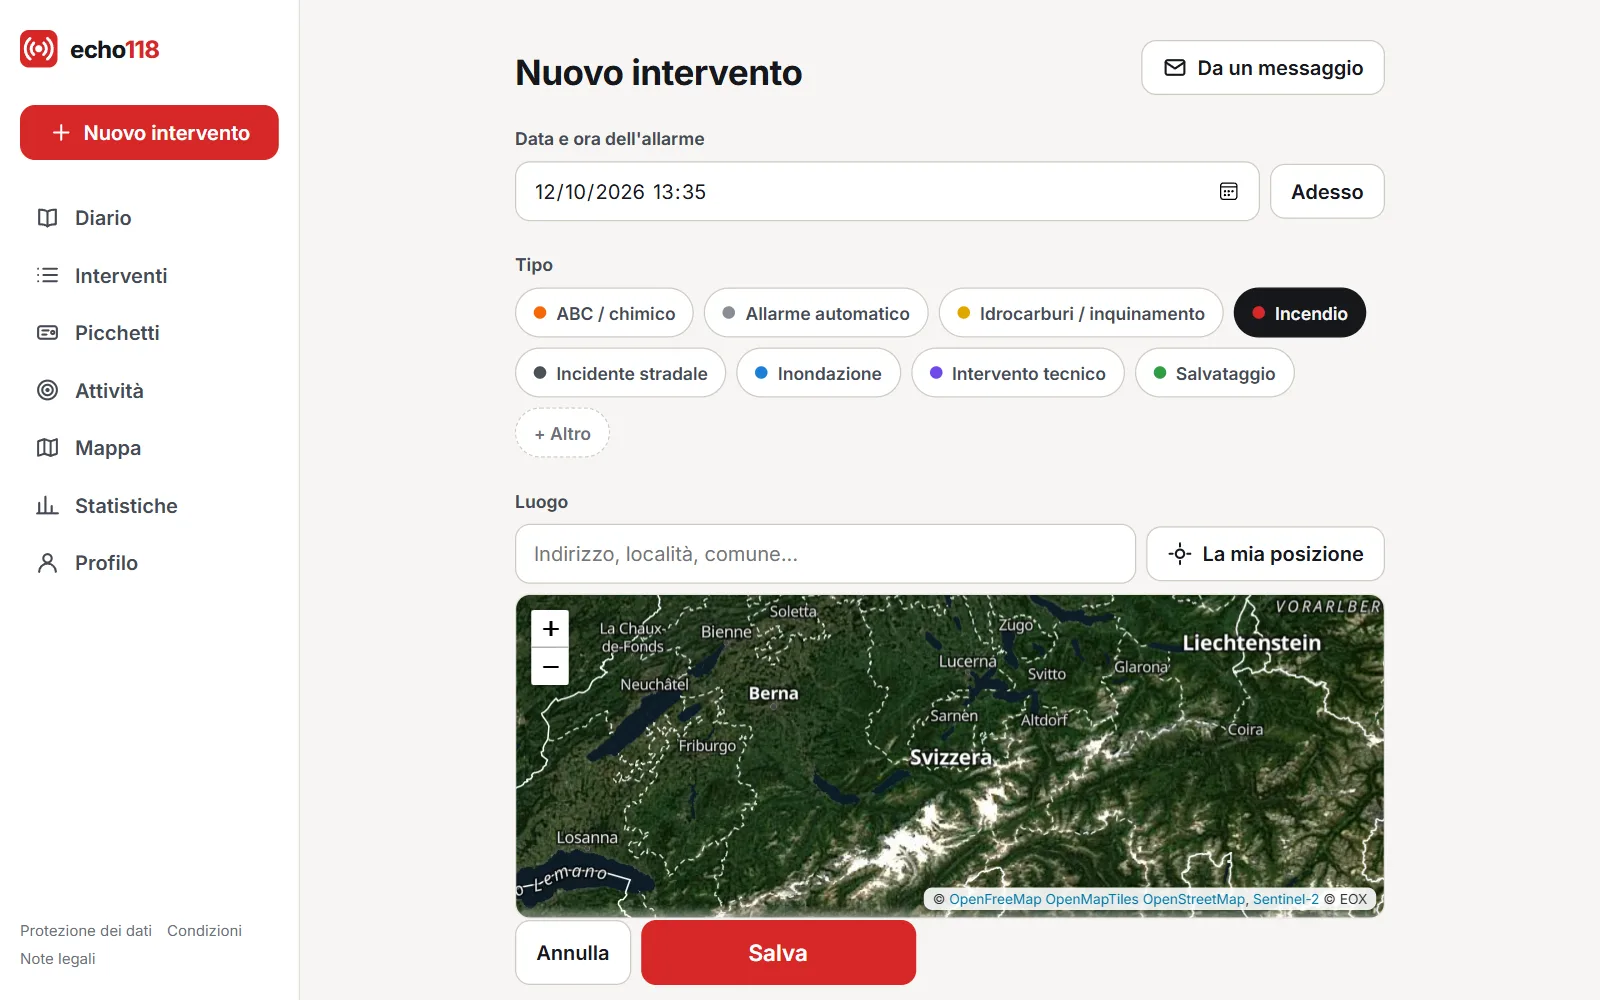Click the OpenFreeMap attribution link

[995, 899]
